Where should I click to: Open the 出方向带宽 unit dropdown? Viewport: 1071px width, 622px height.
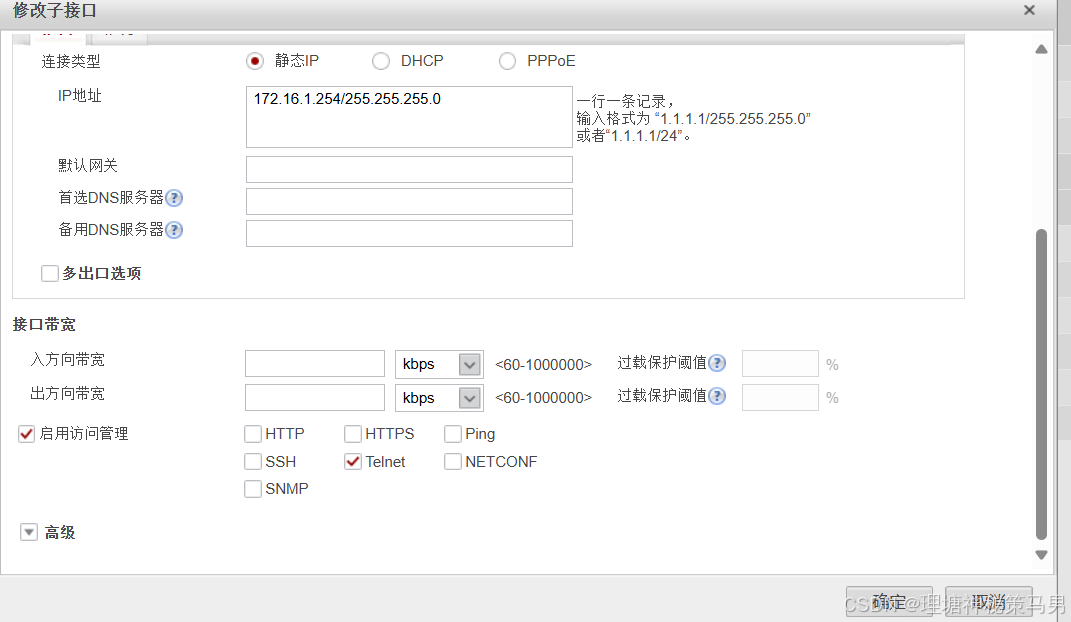(439, 398)
